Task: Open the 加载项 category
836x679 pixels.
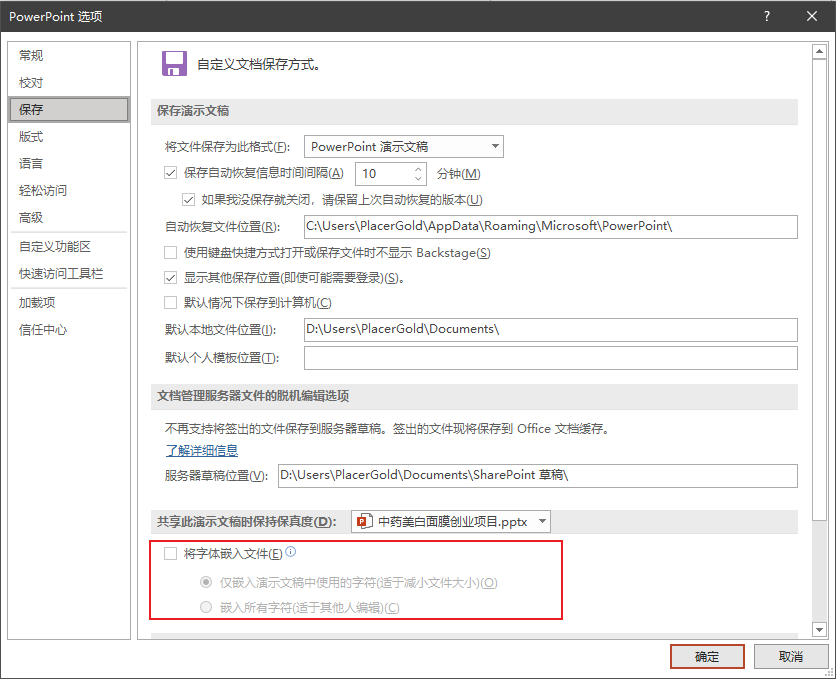Action: click(69, 303)
